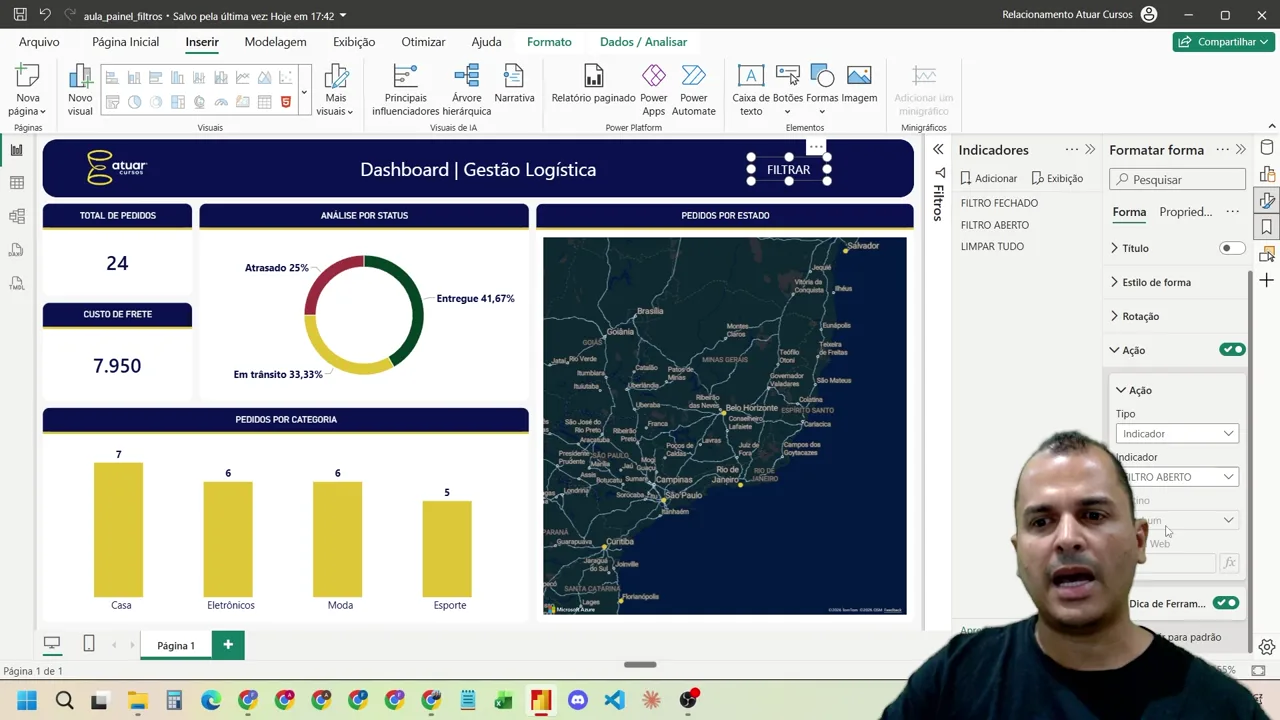Insert a Relatório paginado
Screen dimensions: 1280x720
point(593,84)
